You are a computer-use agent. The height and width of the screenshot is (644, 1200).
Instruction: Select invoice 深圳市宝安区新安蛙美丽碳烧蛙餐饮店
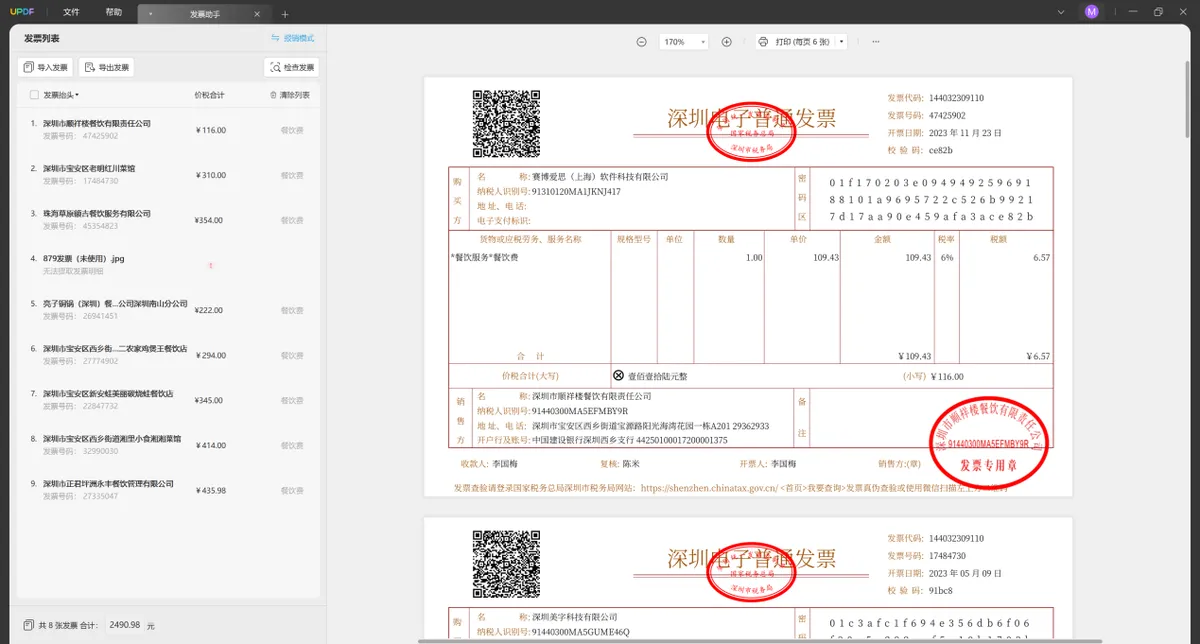tap(168, 399)
